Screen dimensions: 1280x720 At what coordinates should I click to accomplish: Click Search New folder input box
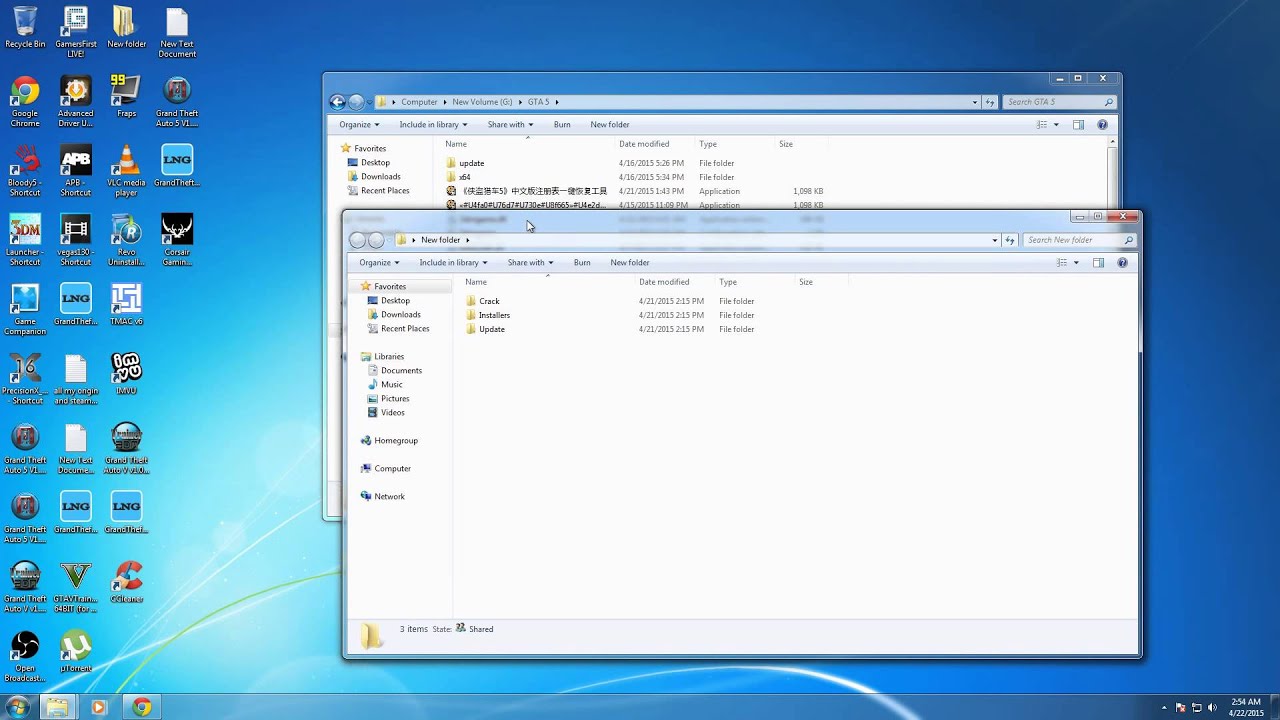(x=1080, y=240)
